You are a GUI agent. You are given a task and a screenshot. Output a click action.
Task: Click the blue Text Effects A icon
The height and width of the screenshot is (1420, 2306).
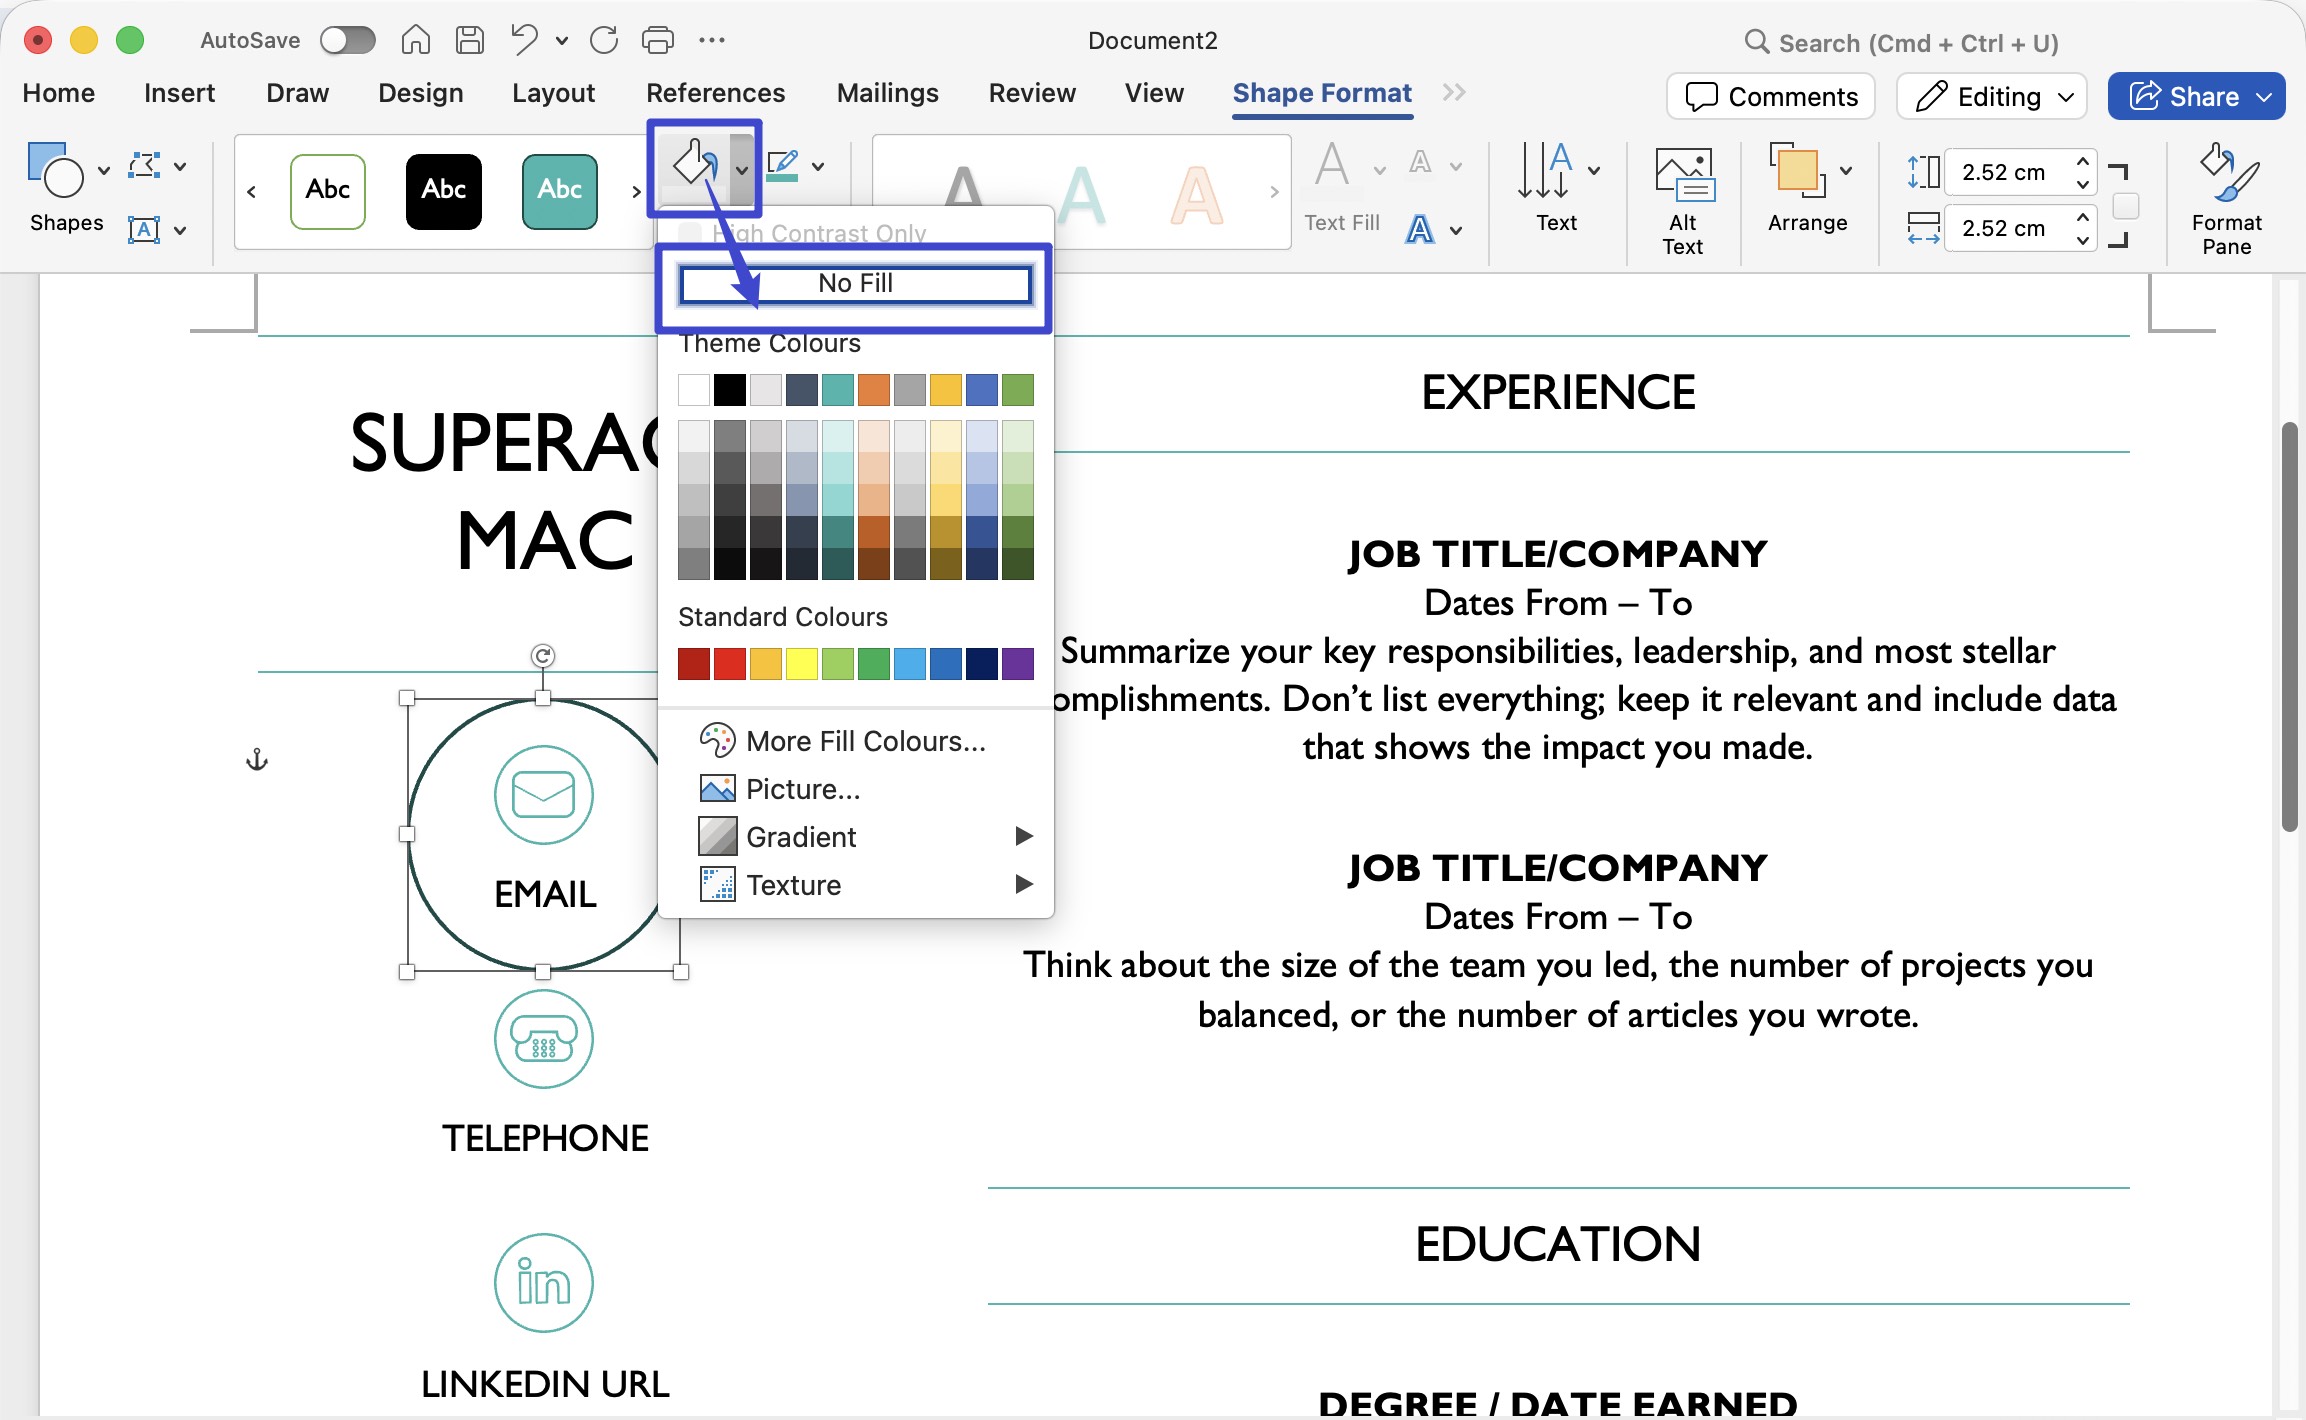(1420, 230)
